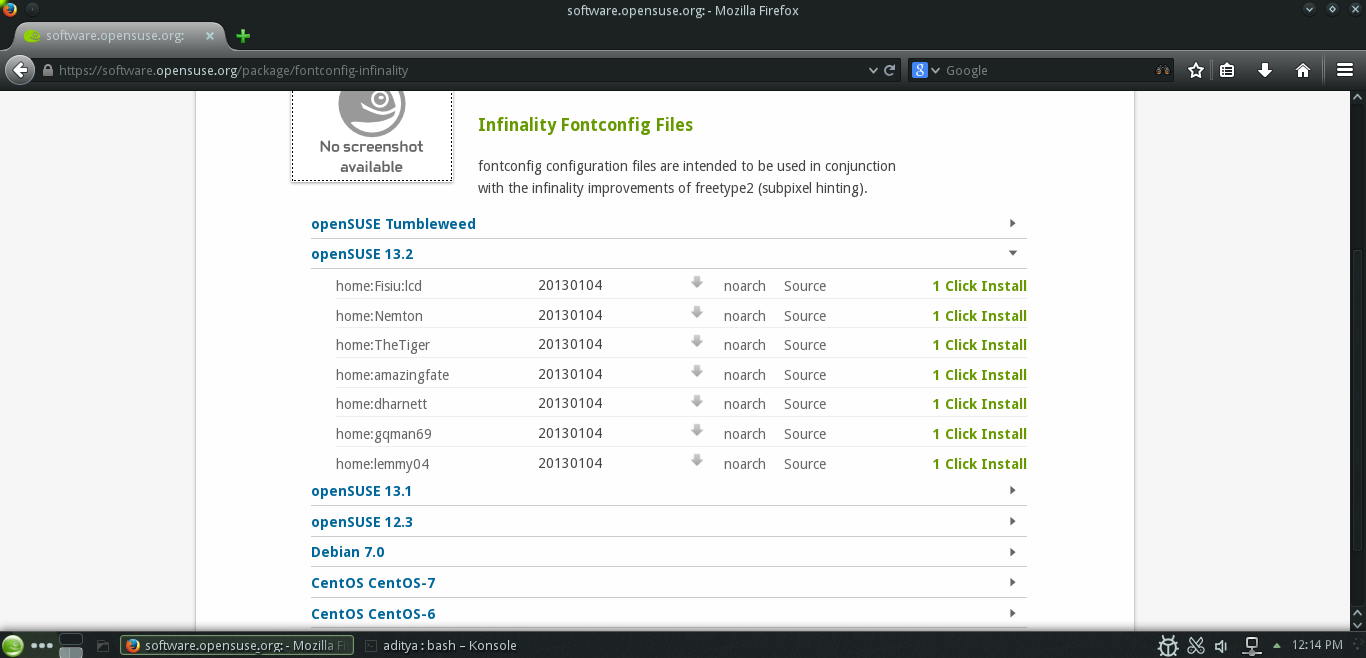Click the virtual desktop pager in taskbar
1366x658 pixels.
[71, 645]
